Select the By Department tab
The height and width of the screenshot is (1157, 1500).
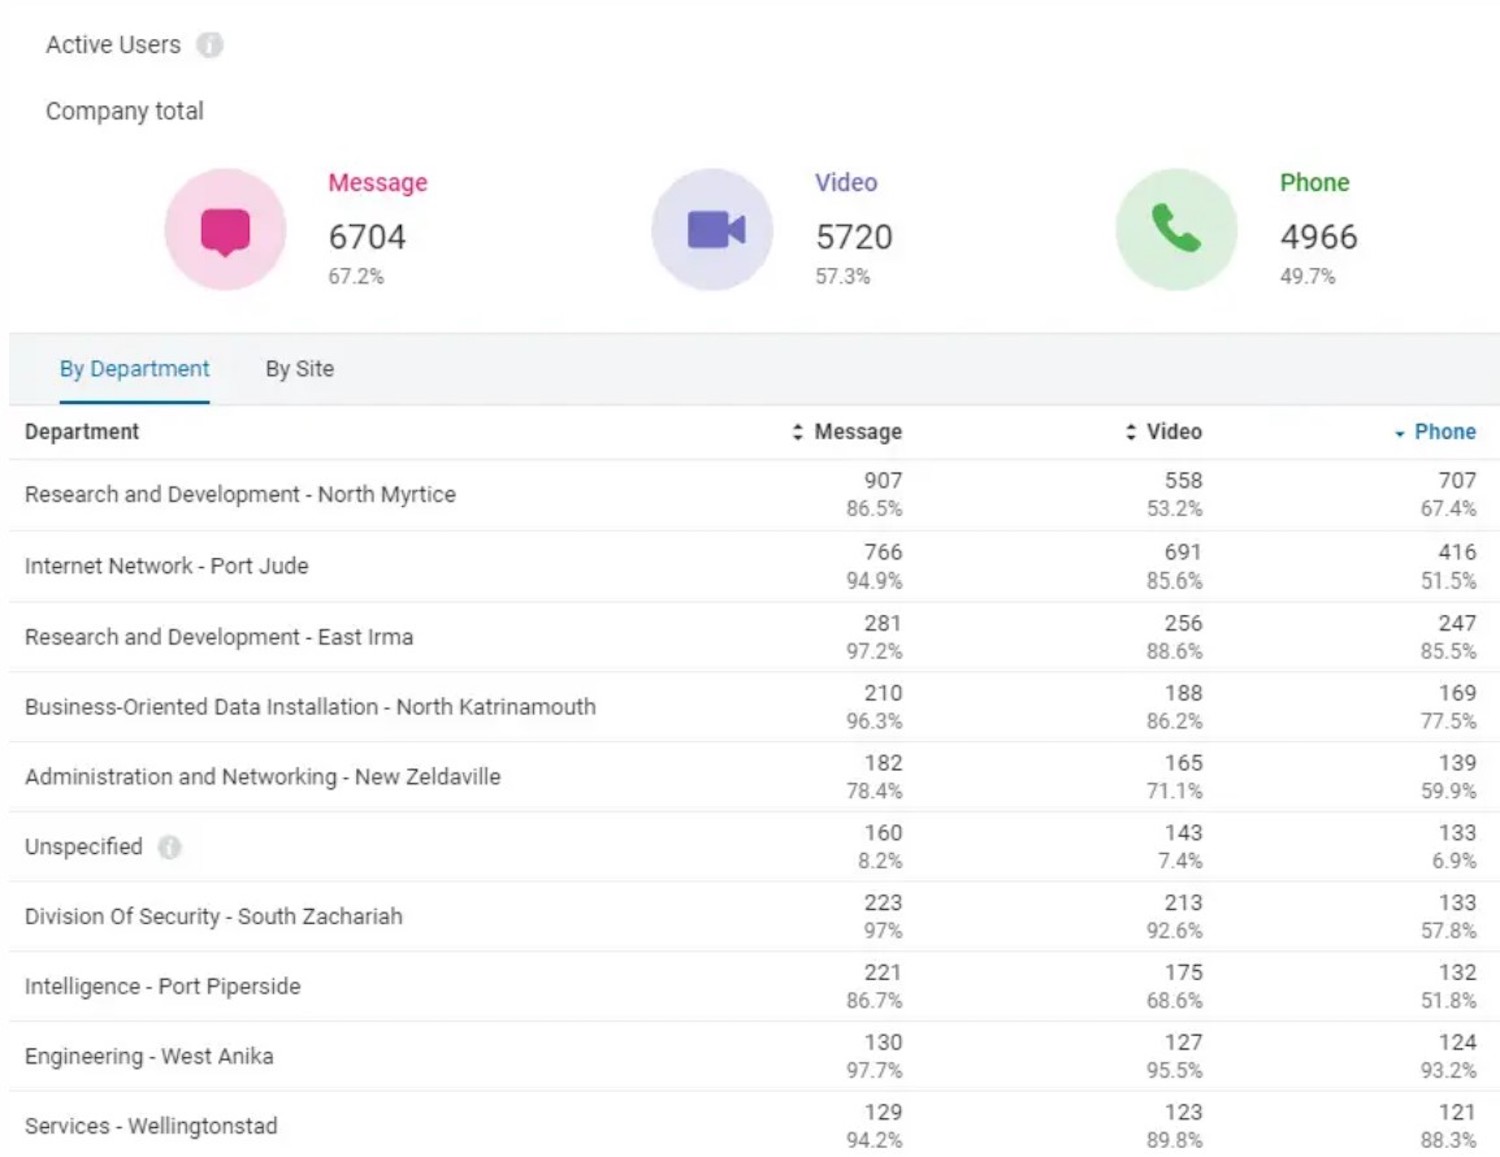tap(135, 369)
